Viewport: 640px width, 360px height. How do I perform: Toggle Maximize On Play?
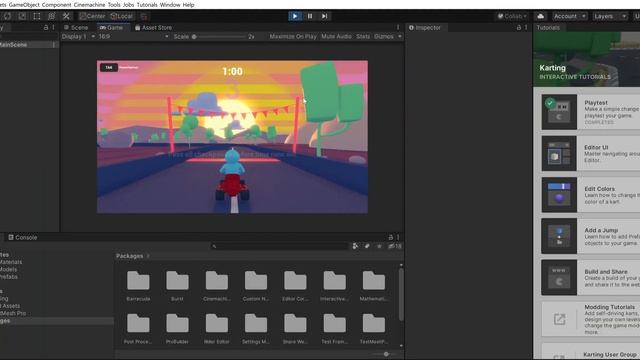pyautogui.click(x=293, y=36)
